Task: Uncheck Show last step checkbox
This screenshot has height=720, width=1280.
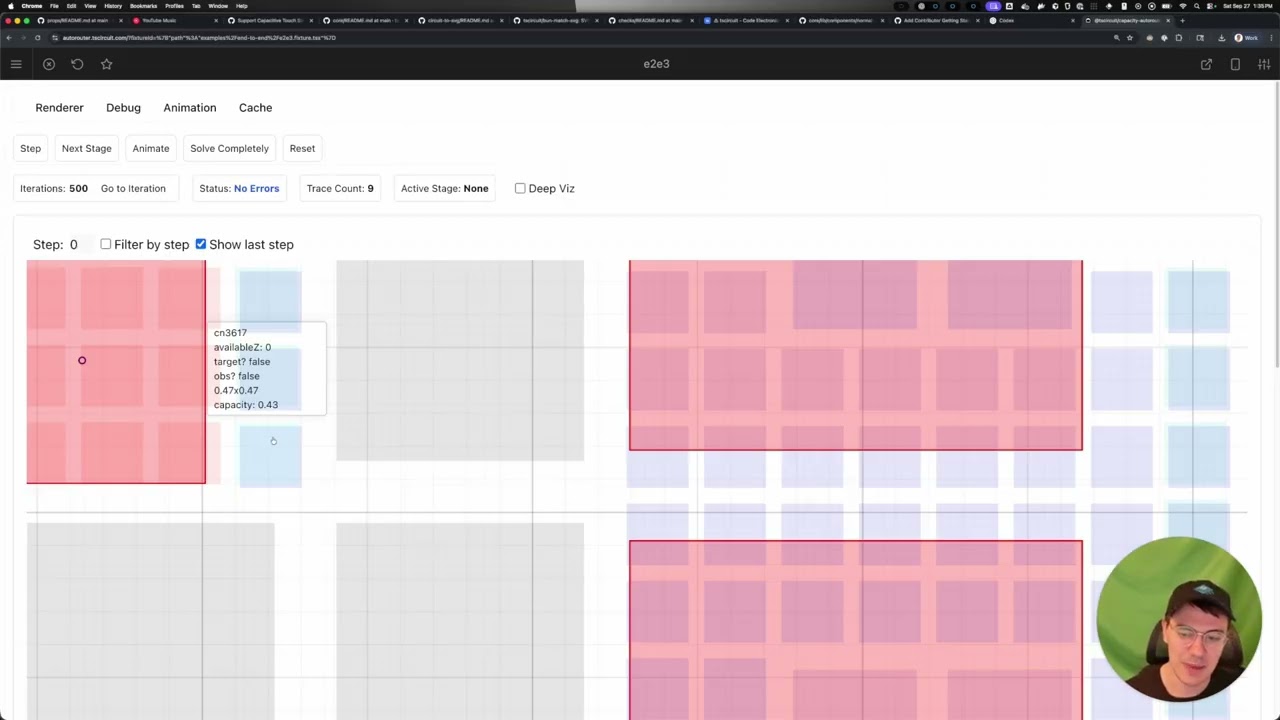Action: 201,244
